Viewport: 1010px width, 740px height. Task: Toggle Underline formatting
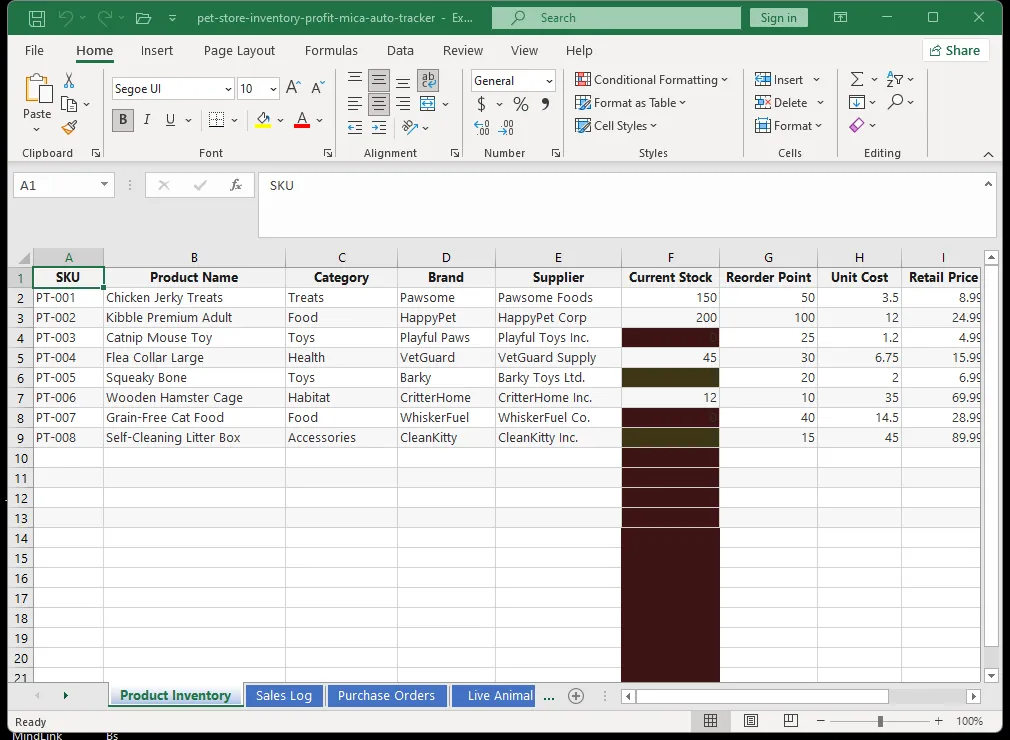point(170,120)
